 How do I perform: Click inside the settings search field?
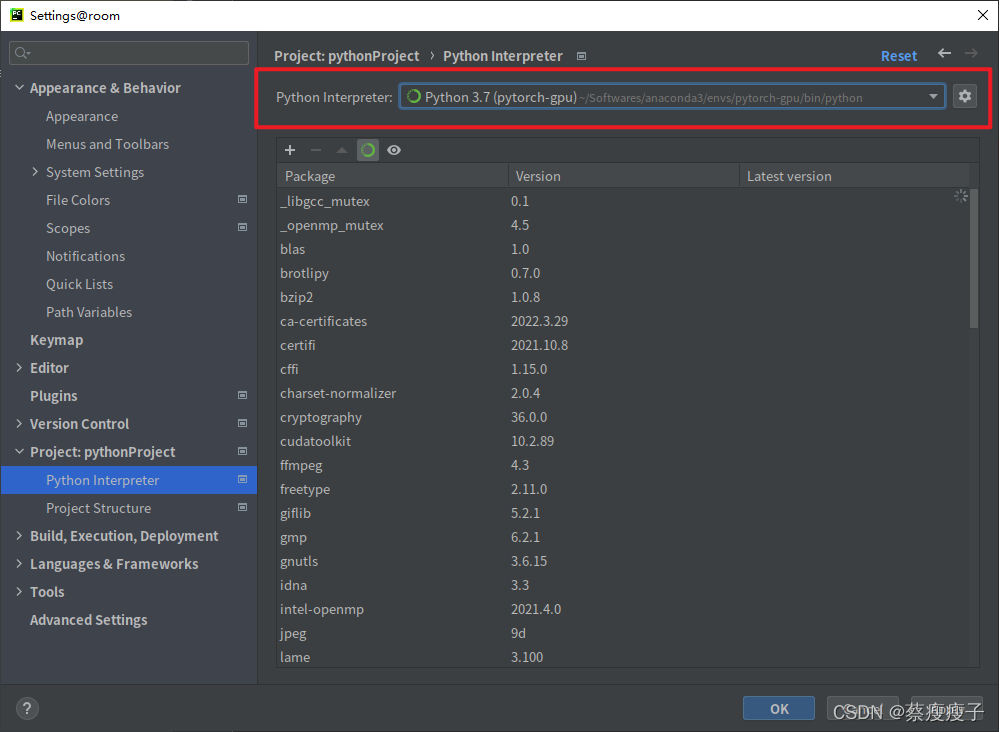point(129,53)
